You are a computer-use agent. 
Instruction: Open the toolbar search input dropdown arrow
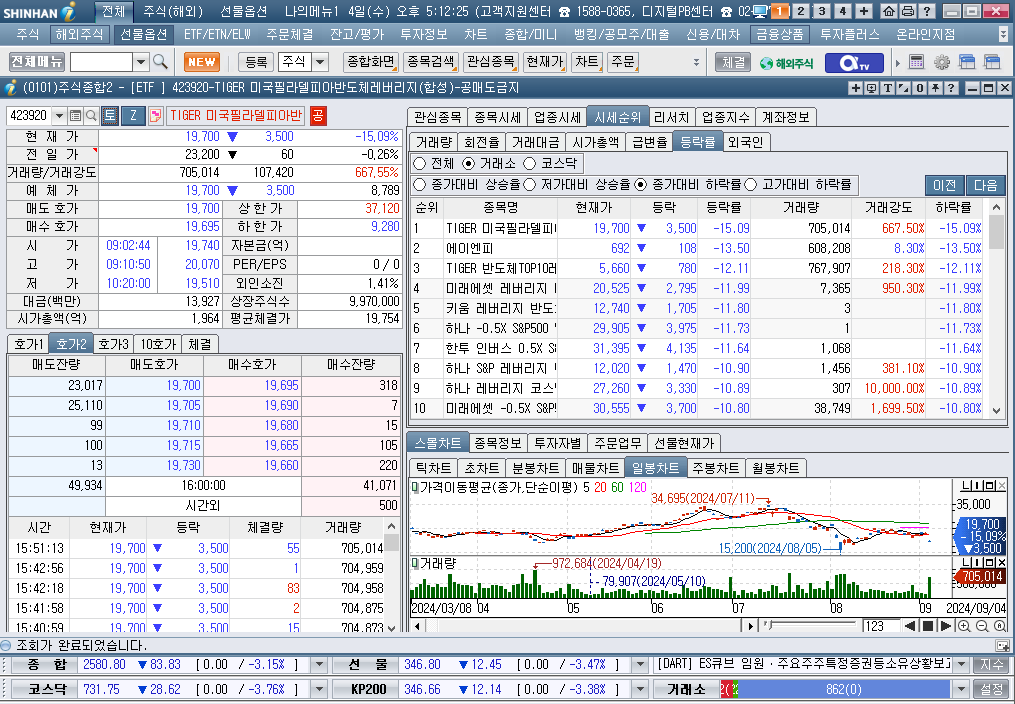tap(141, 62)
